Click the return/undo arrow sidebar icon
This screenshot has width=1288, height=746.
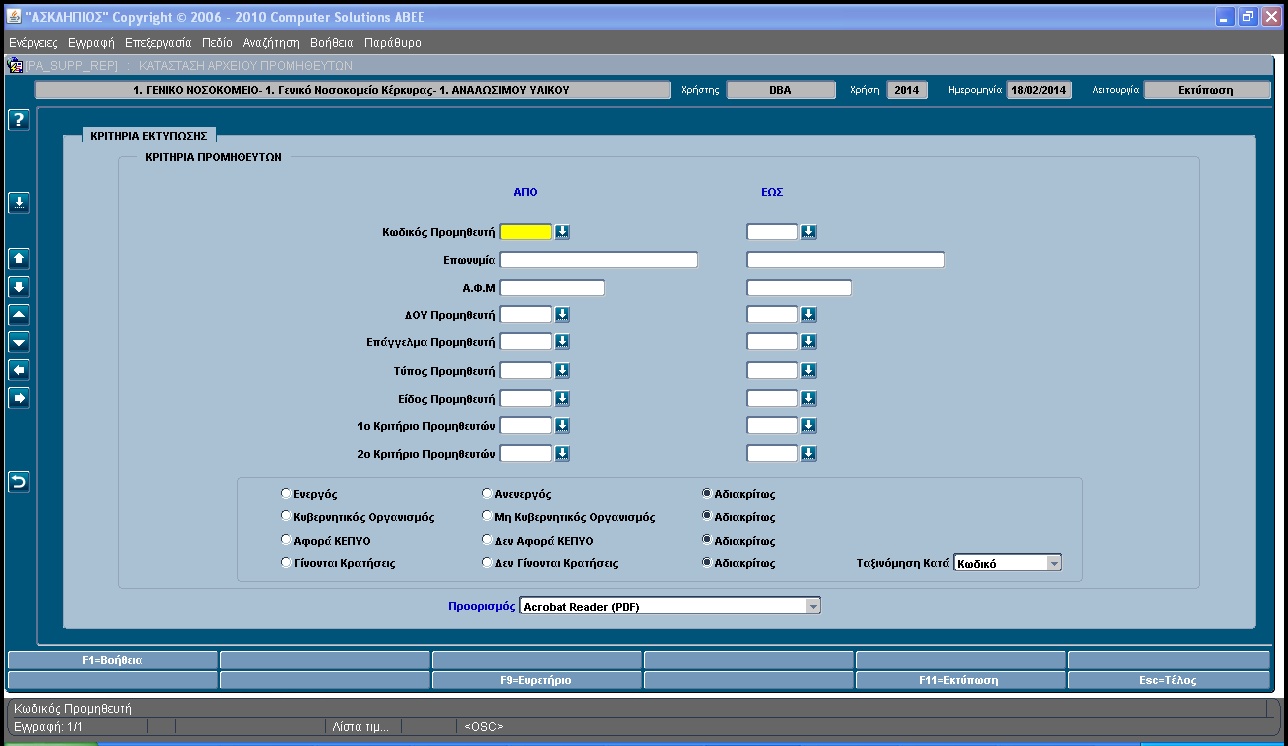coord(19,482)
